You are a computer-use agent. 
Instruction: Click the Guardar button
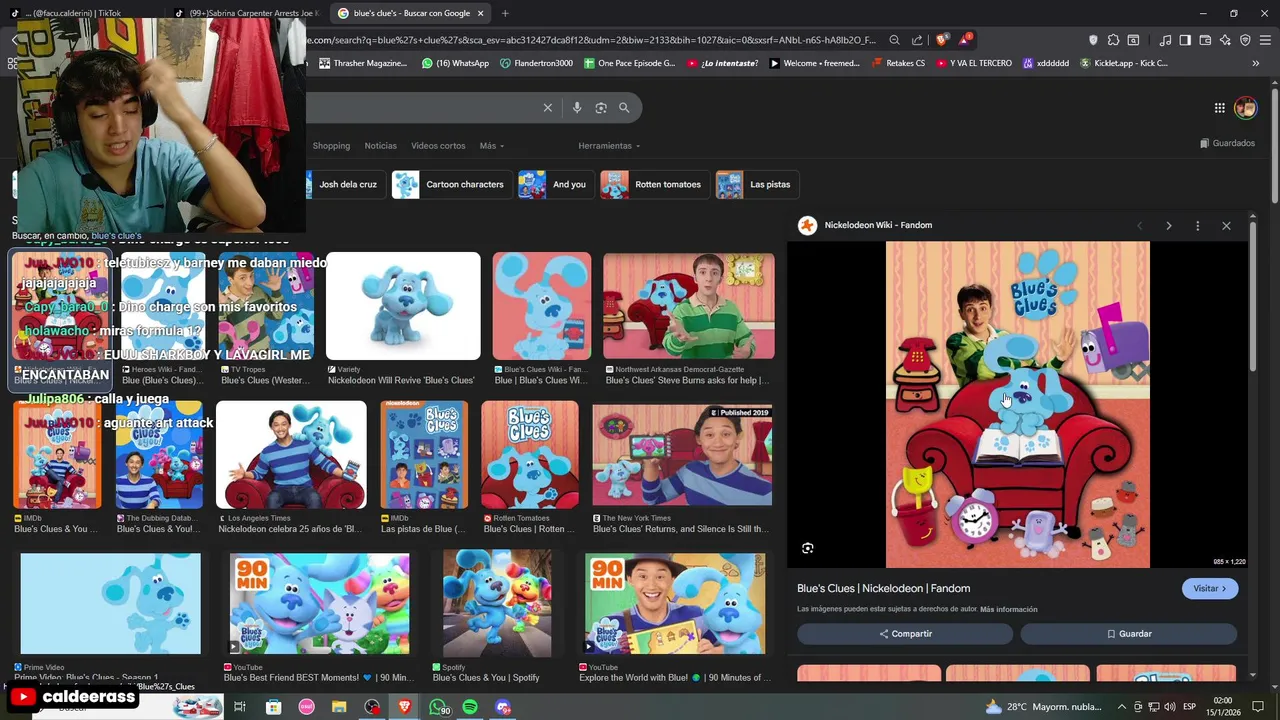(x=1129, y=634)
